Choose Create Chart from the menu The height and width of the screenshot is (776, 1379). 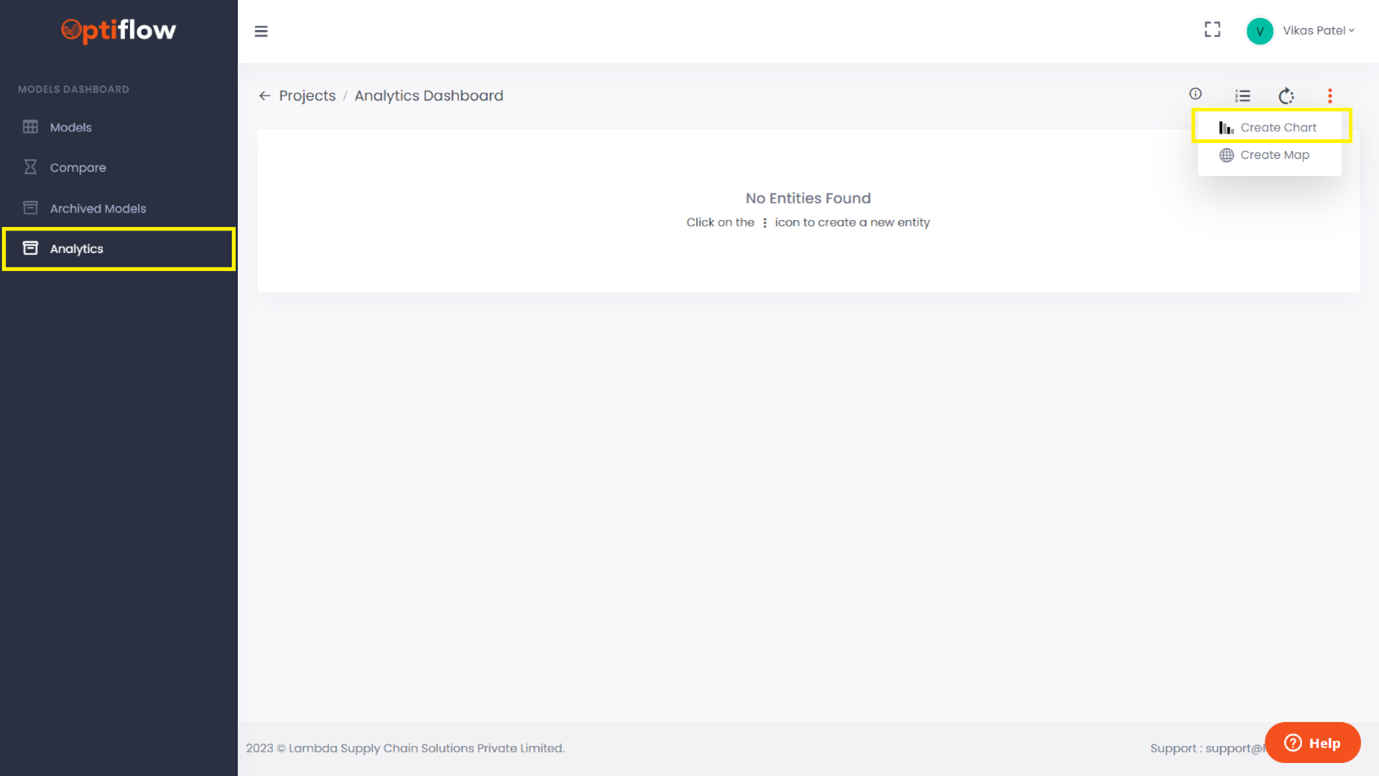1279,126
